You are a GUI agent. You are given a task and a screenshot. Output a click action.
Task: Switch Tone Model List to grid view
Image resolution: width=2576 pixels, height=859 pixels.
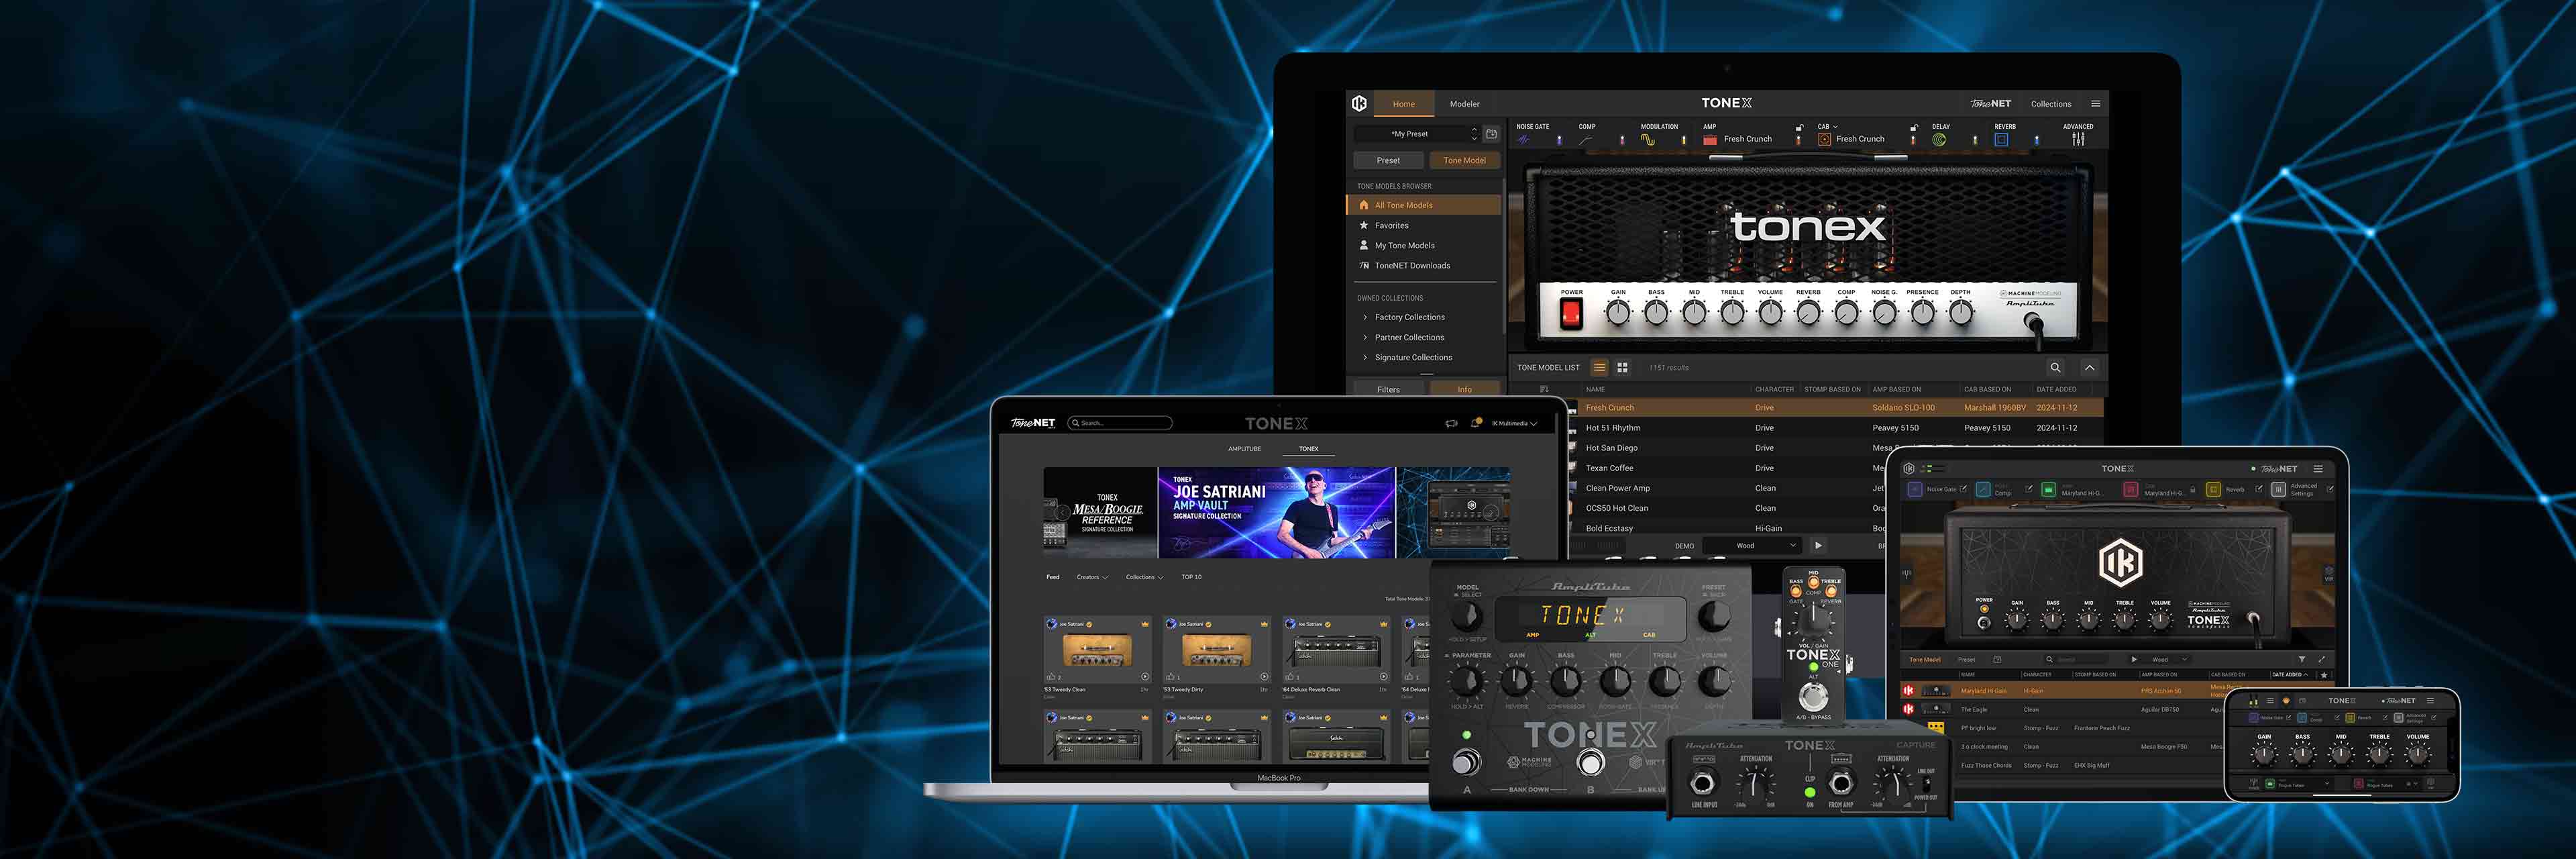[1622, 367]
